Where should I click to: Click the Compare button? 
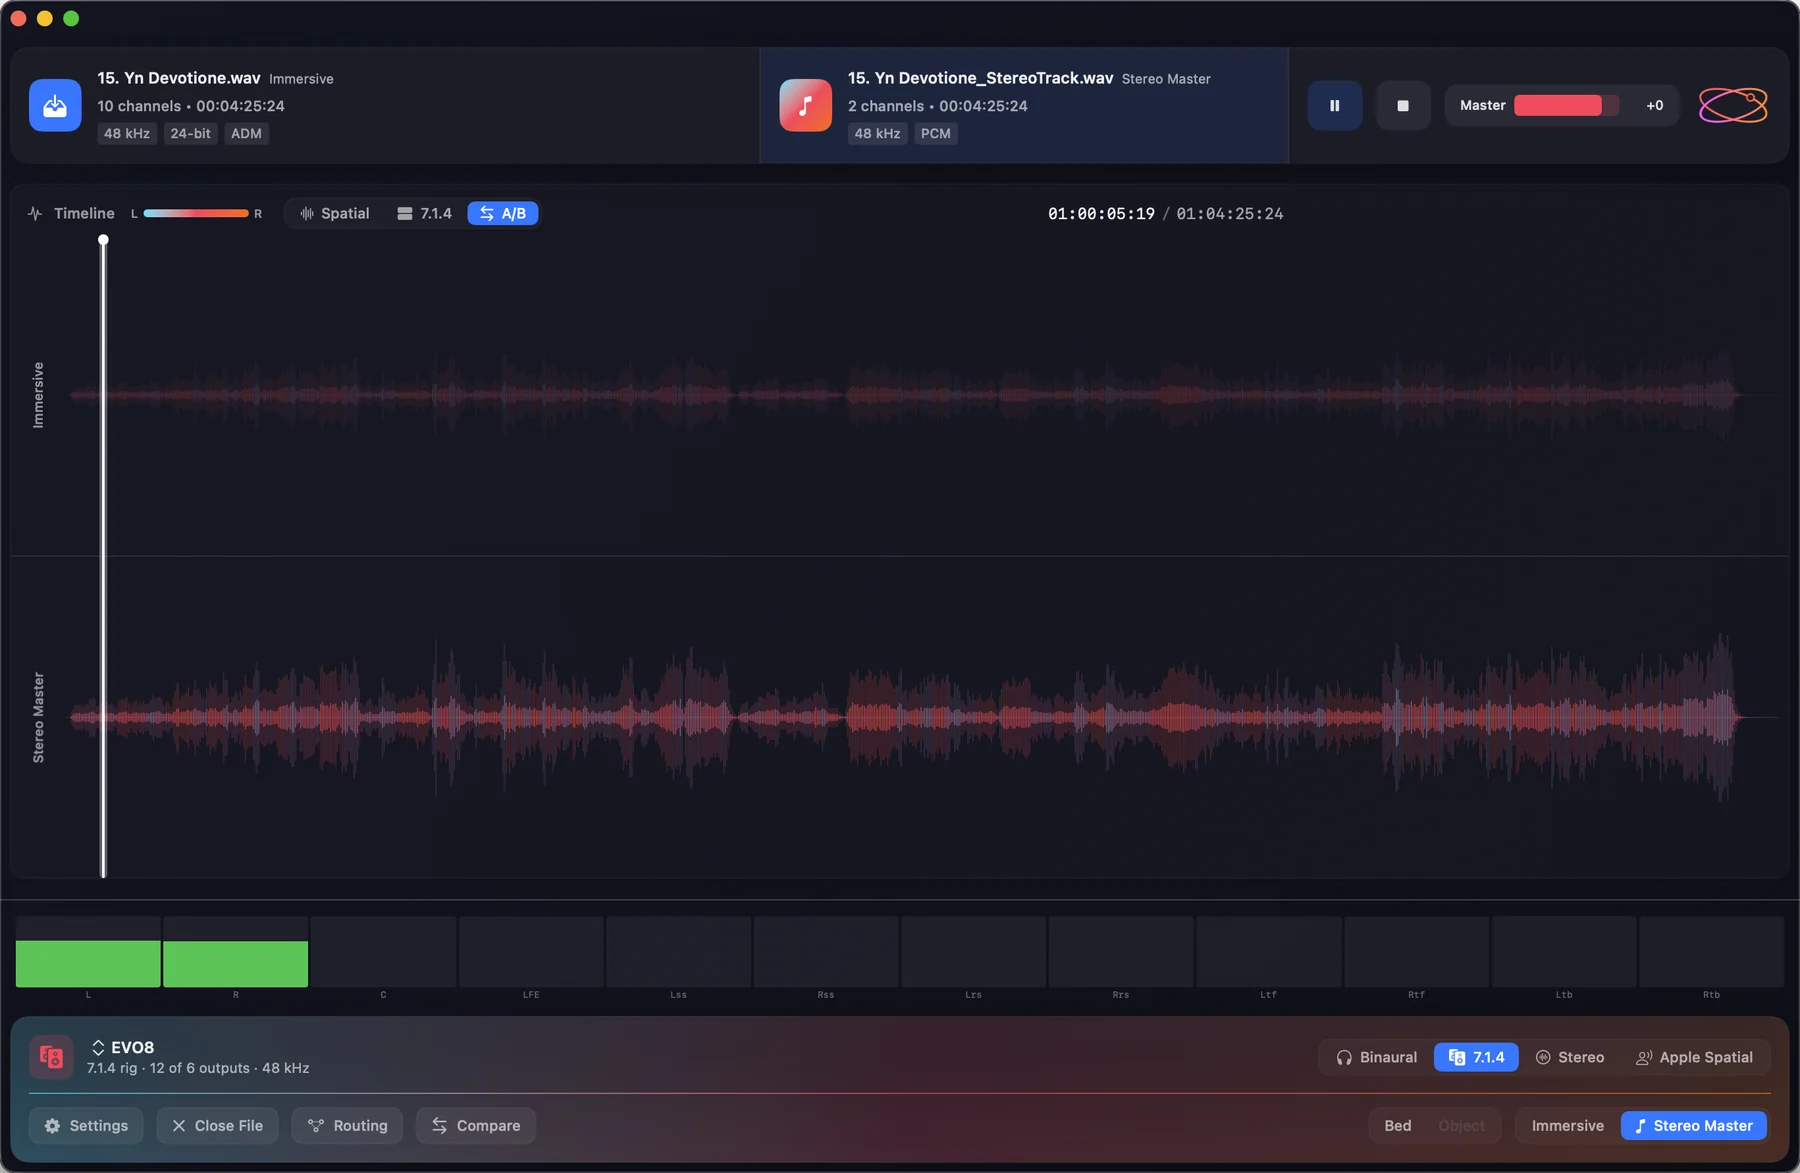476,1125
